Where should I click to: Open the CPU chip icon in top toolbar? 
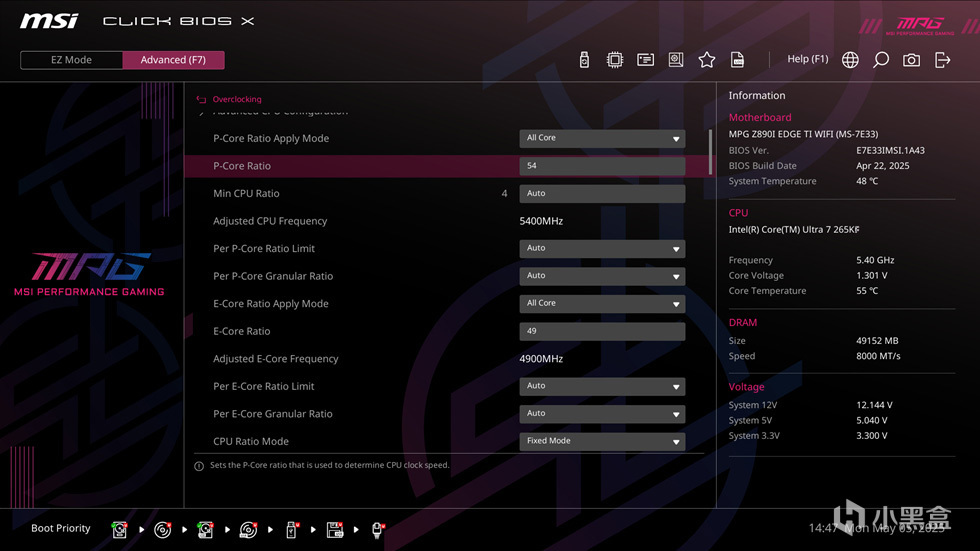(614, 59)
